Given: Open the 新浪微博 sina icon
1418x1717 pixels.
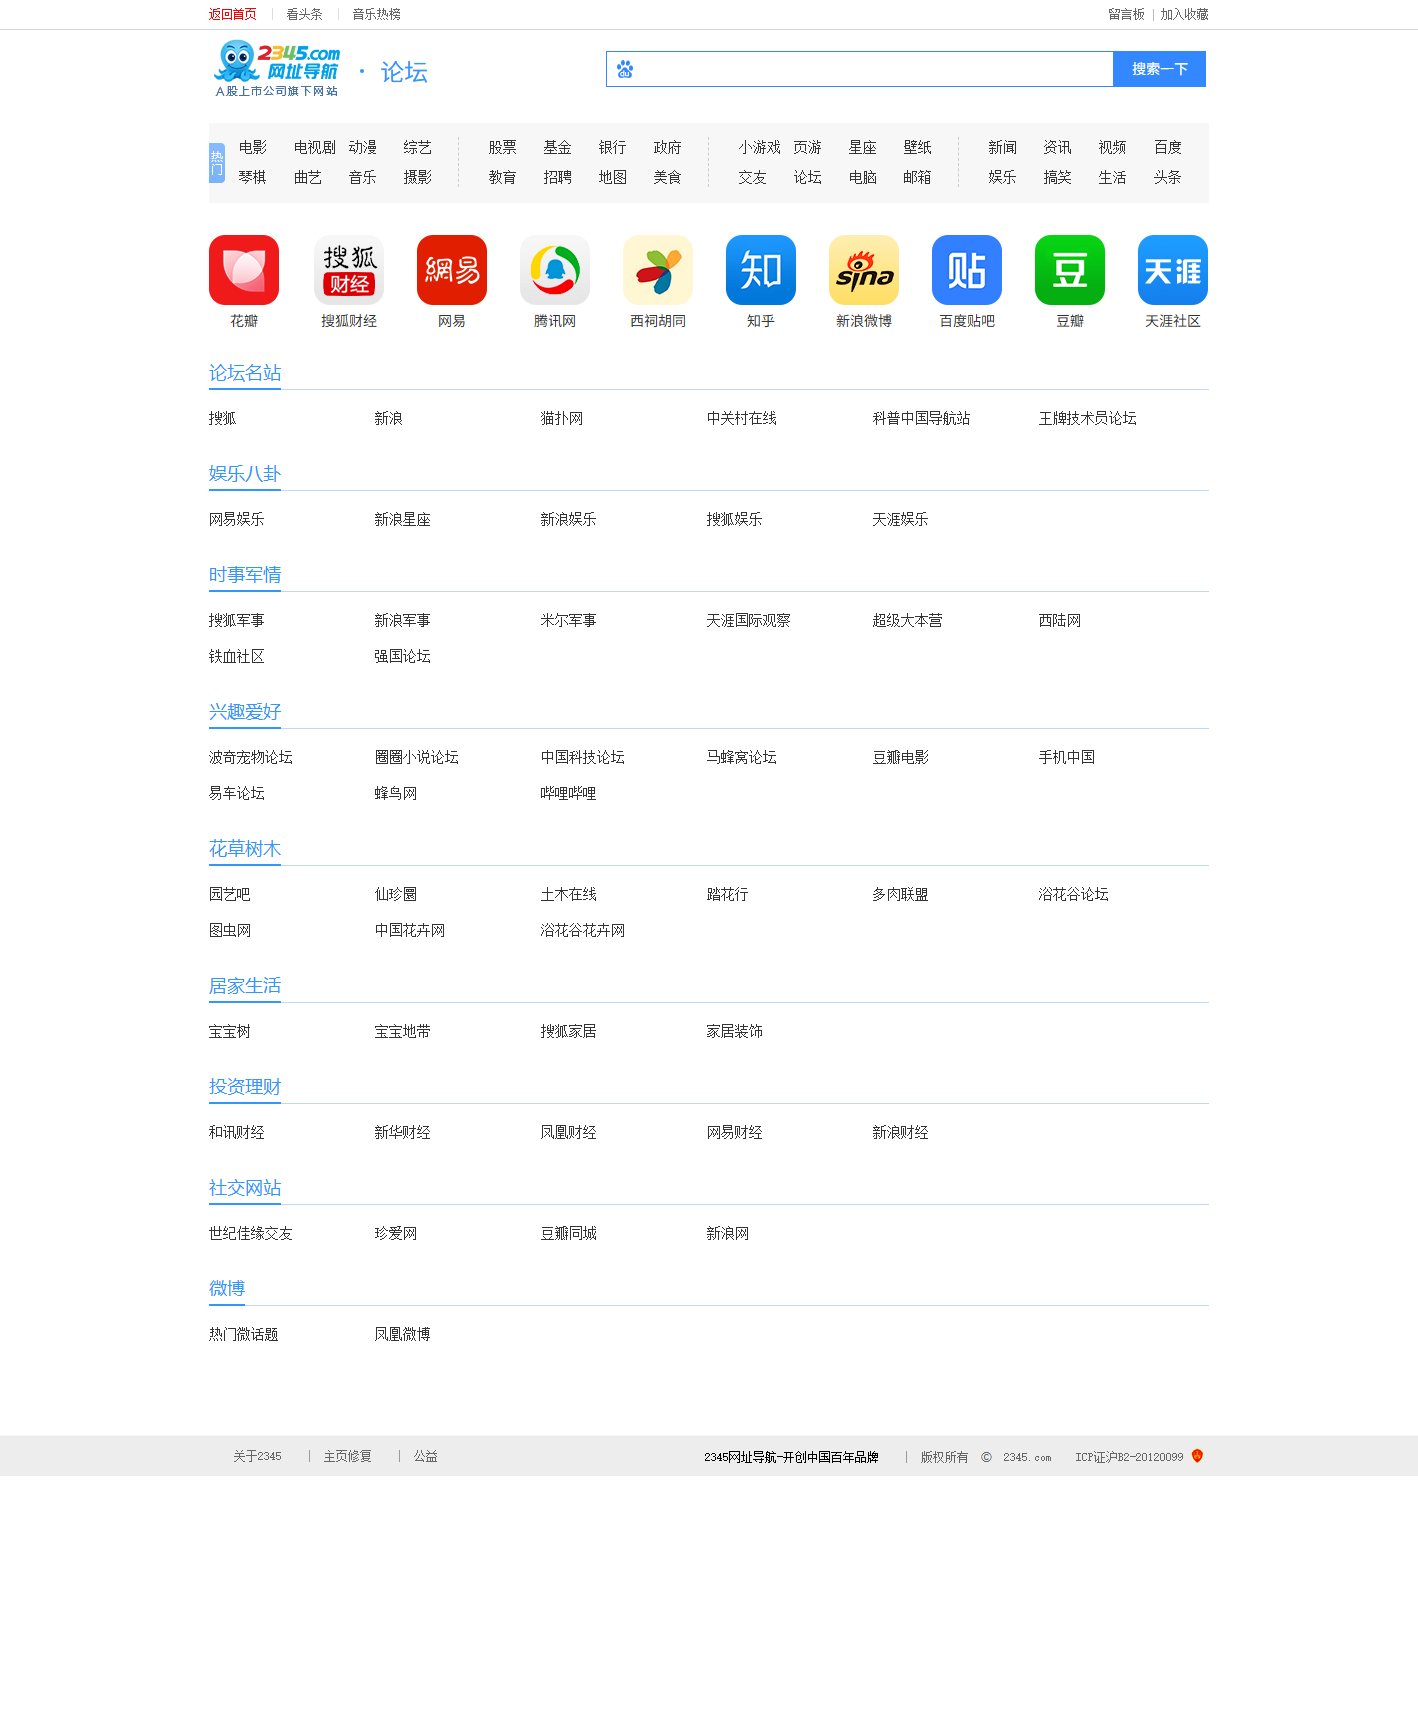Looking at the screenshot, I should pyautogui.click(x=864, y=270).
